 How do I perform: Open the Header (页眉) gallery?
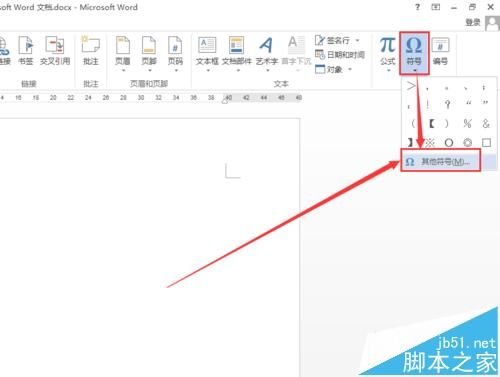[123, 53]
